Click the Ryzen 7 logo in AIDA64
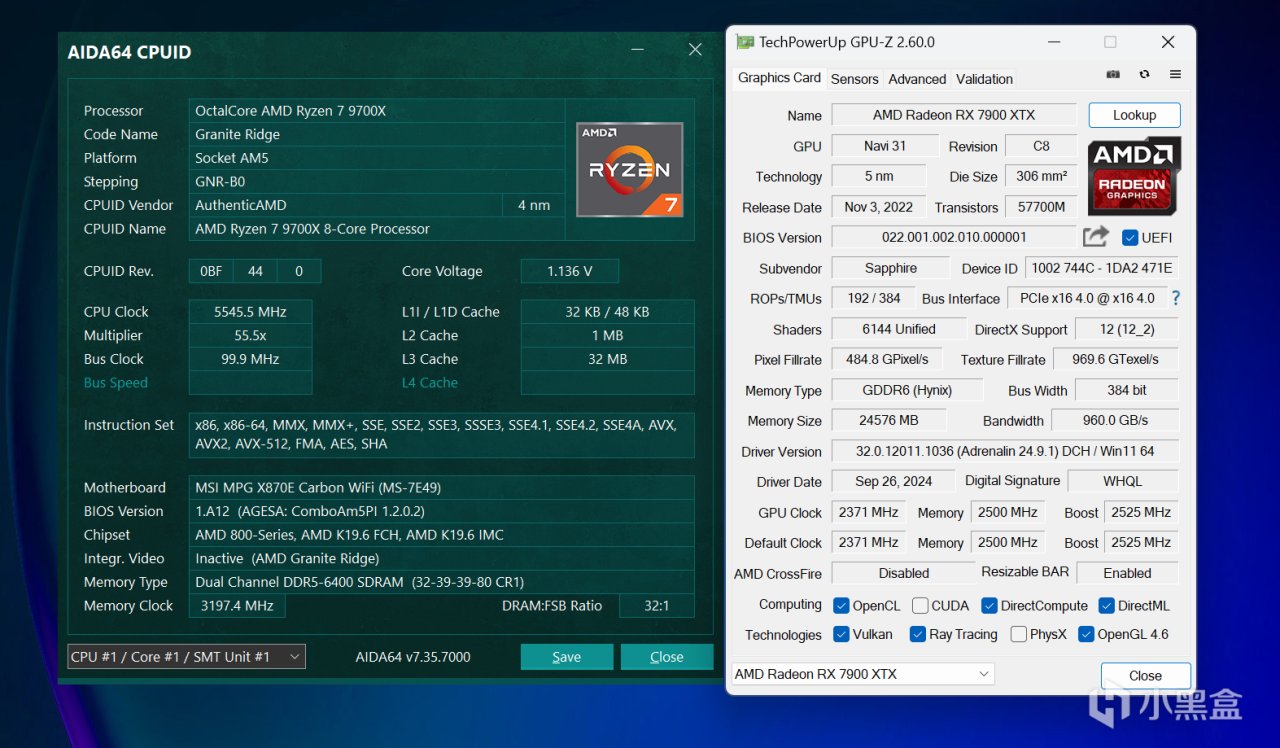The height and width of the screenshot is (748, 1280). point(630,169)
